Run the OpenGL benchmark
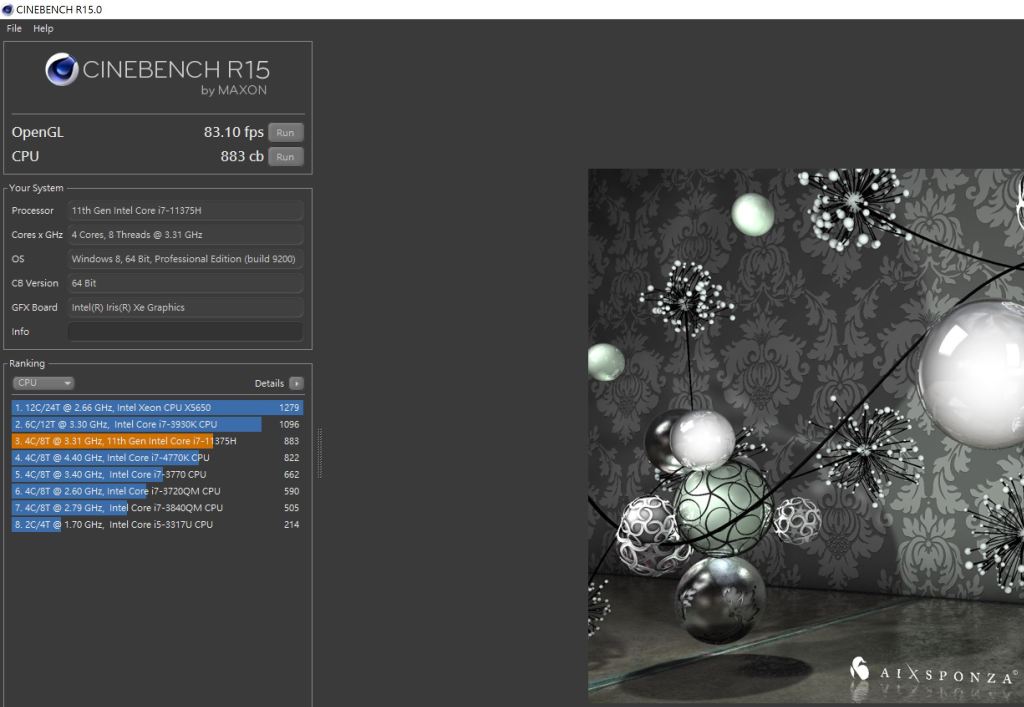This screenshot has height=707, width=1024. (x=285, y=132)
